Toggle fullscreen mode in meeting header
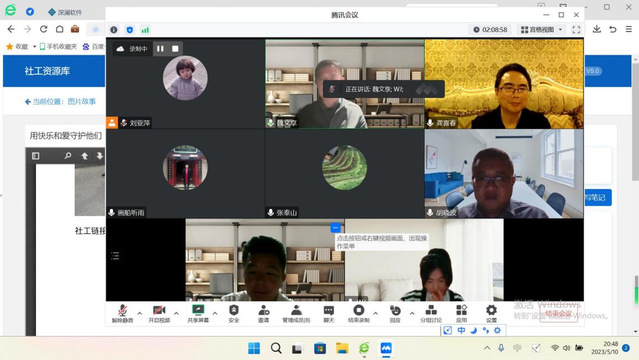 point(576,30)
